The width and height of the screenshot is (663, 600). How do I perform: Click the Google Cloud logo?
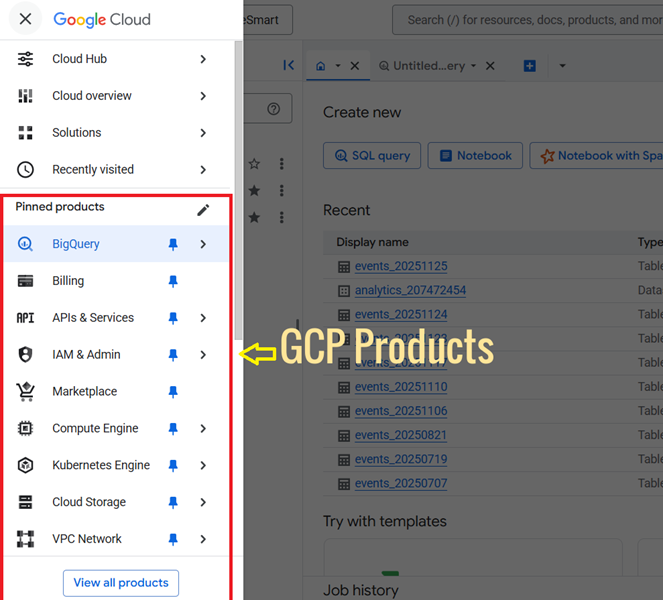(102, 19)
